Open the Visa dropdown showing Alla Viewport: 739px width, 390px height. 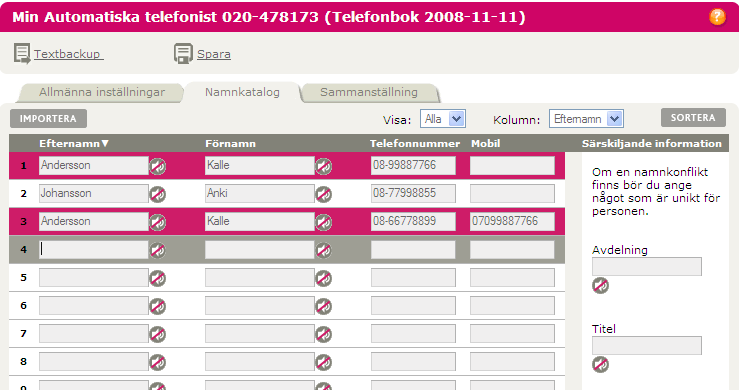click(x=443, y=119)
